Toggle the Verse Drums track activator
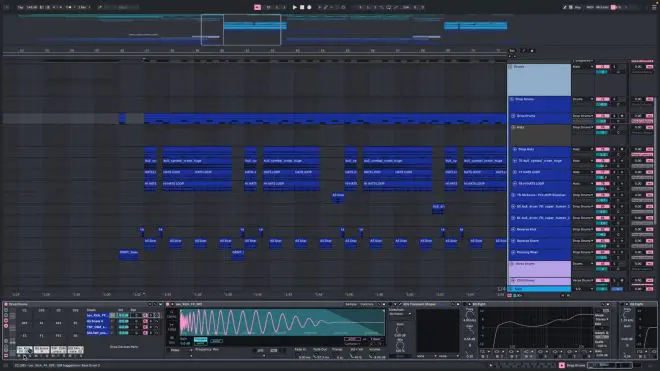 (x=603, y=264)
